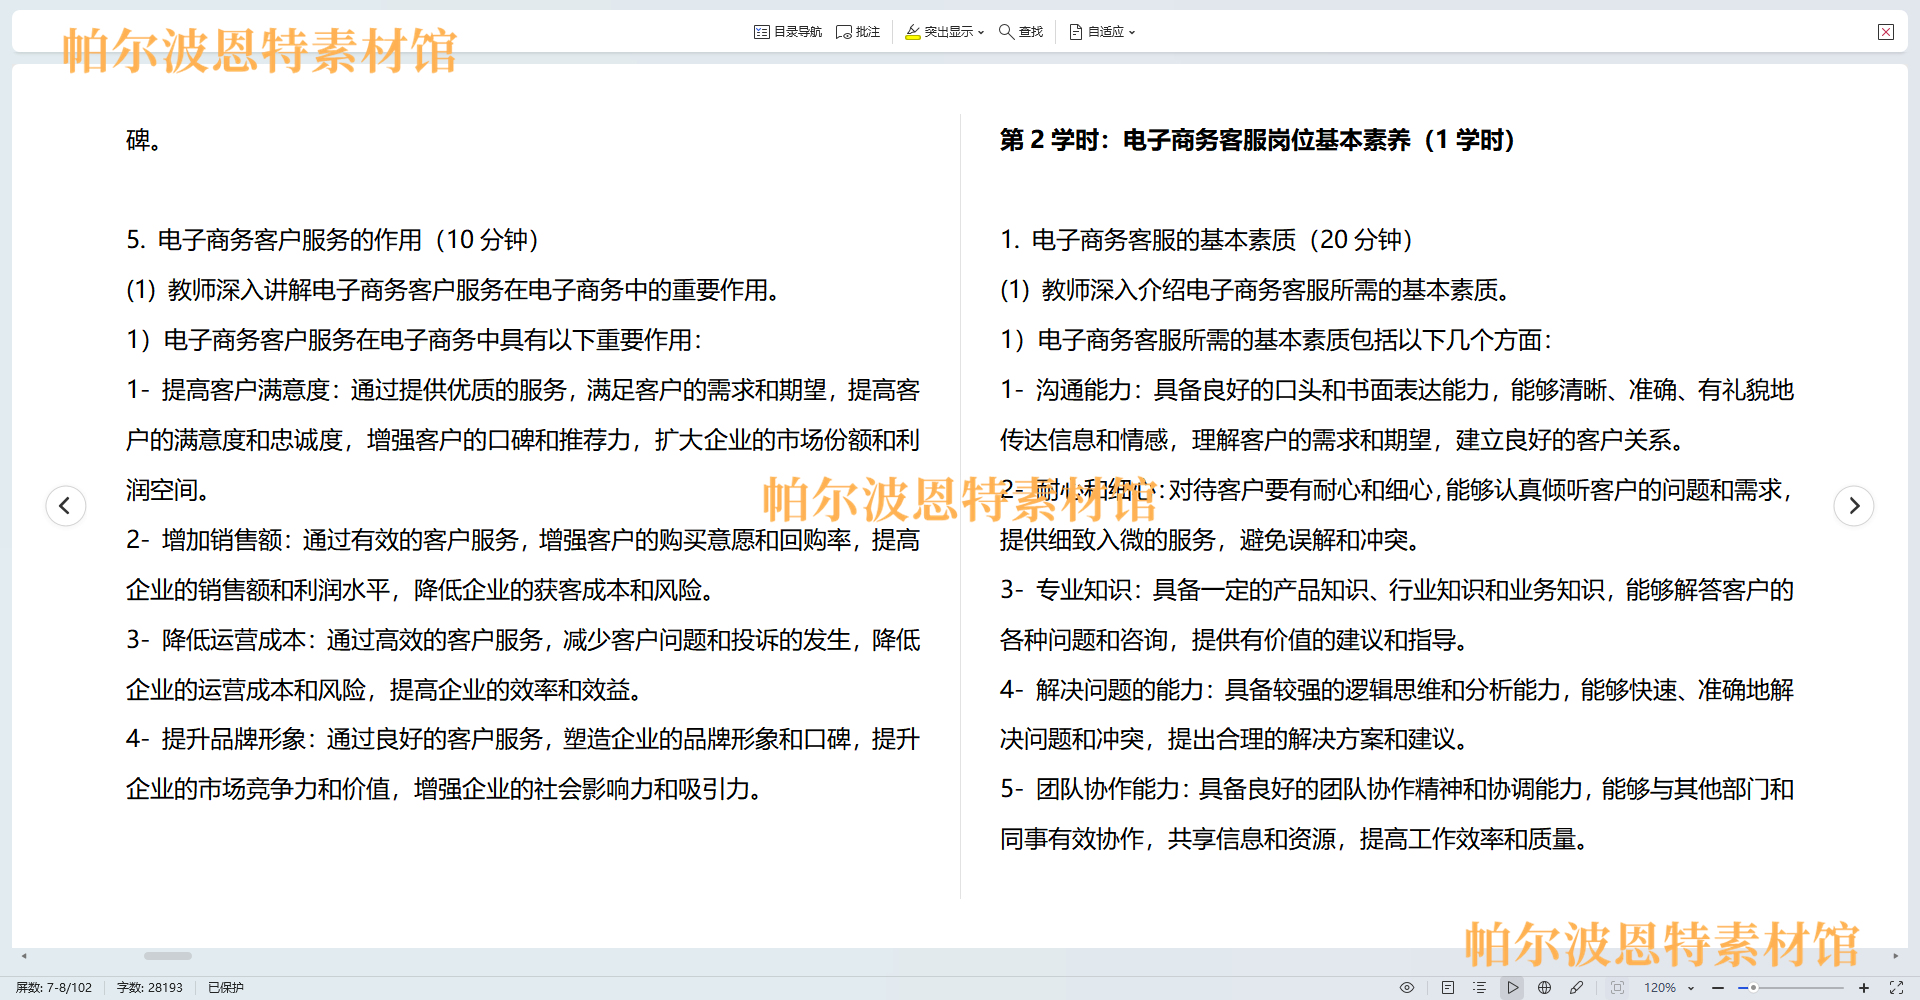Click the scrollbar left arrow

coord(24,956)
